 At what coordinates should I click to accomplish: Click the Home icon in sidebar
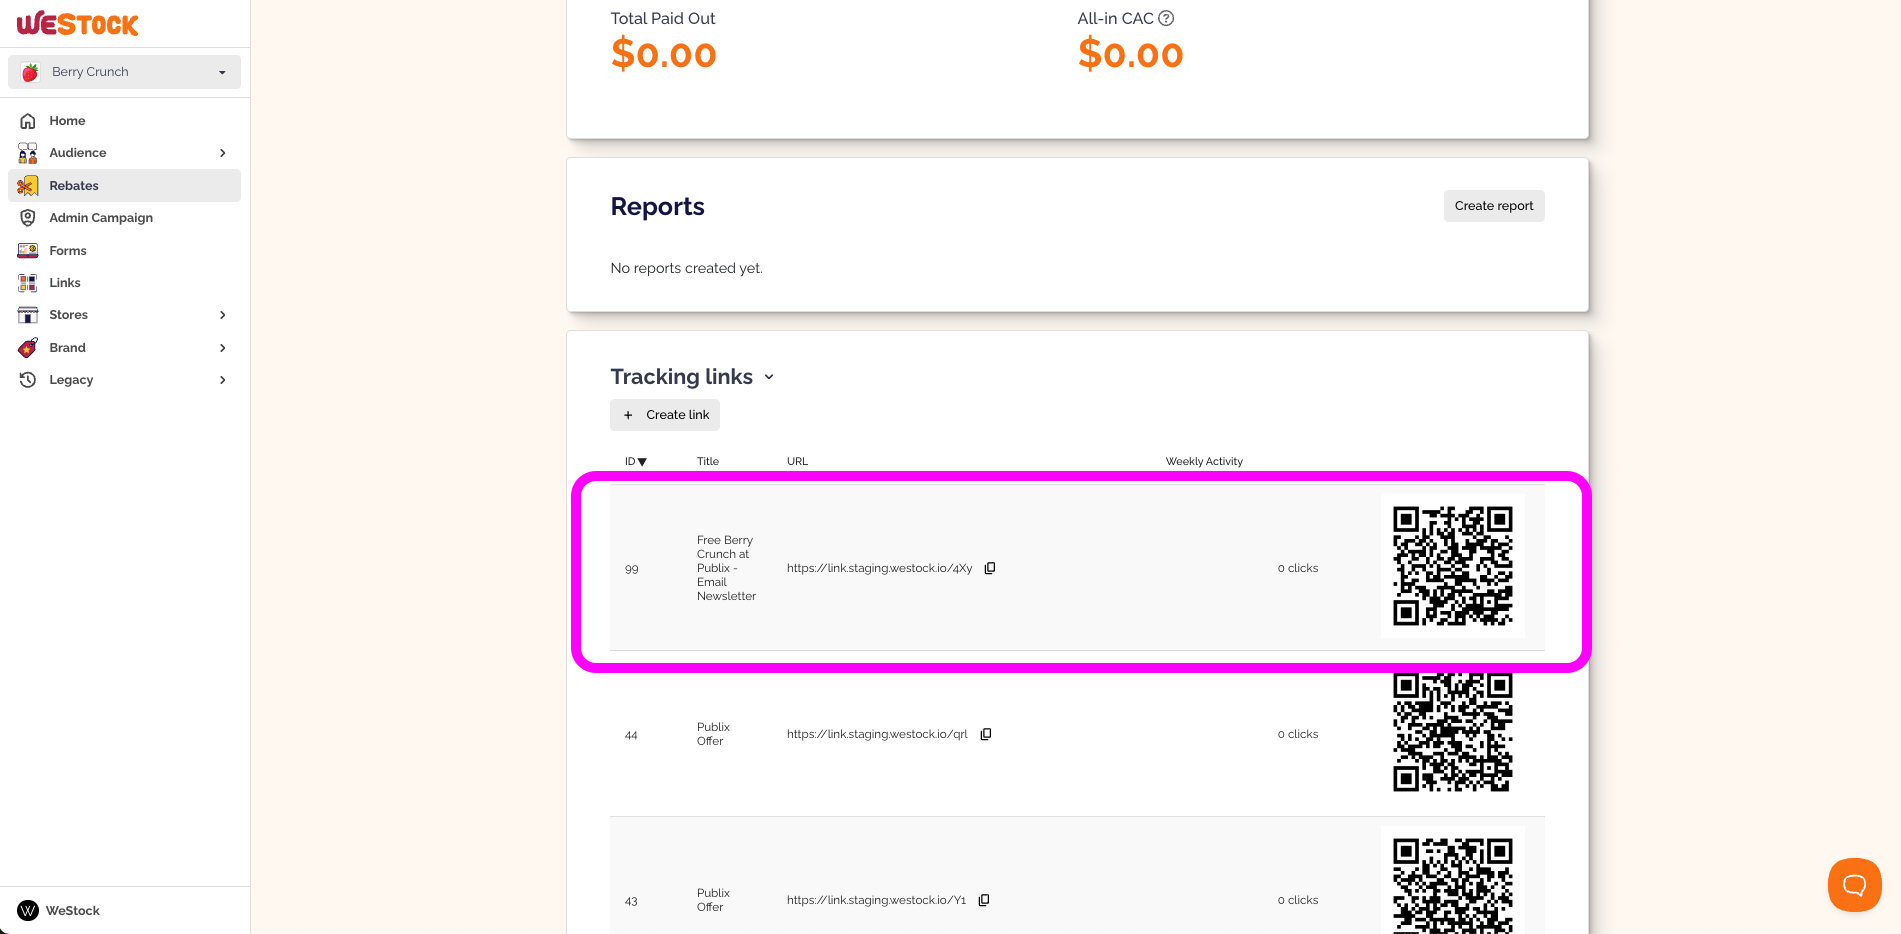tap(28, 121)
